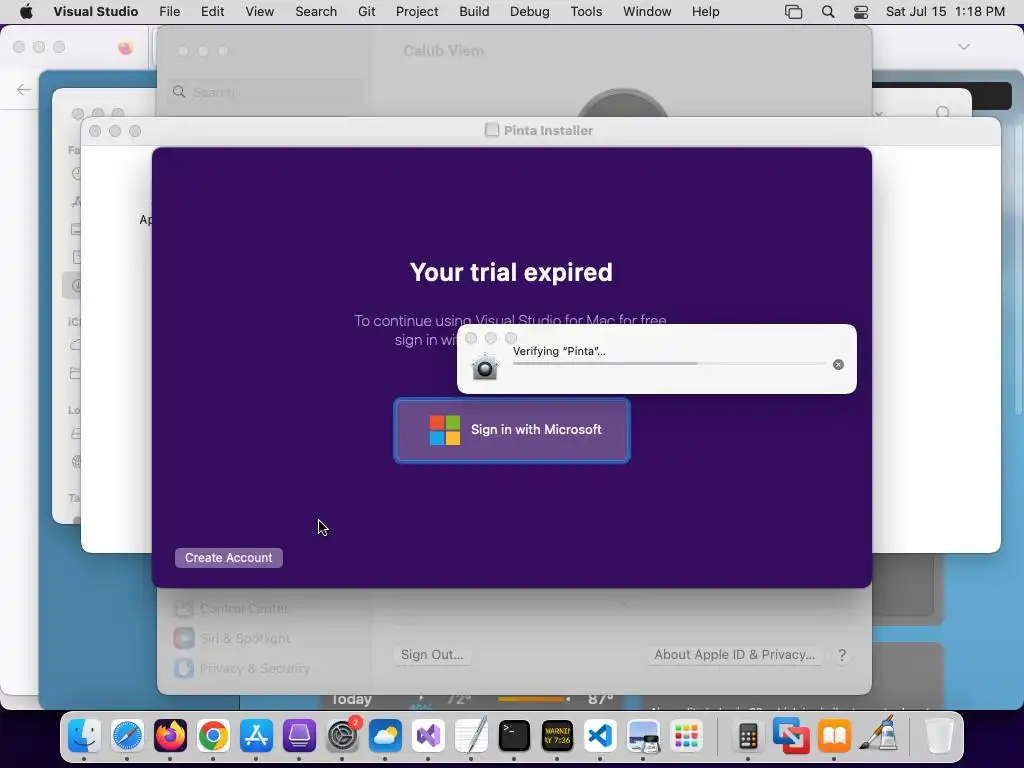Cancel the Verifying Pinta progress
This screenshot has width=1024, height=768.
pyautogui.click(x=839, y=364)
